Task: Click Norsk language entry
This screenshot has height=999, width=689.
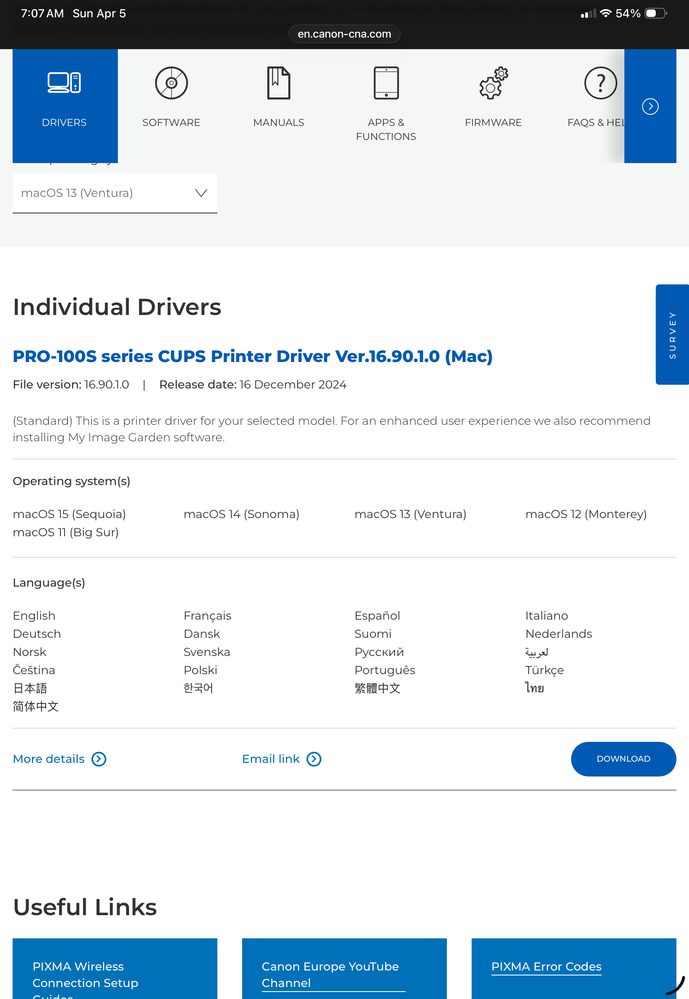Action: (x=29, y=652)
